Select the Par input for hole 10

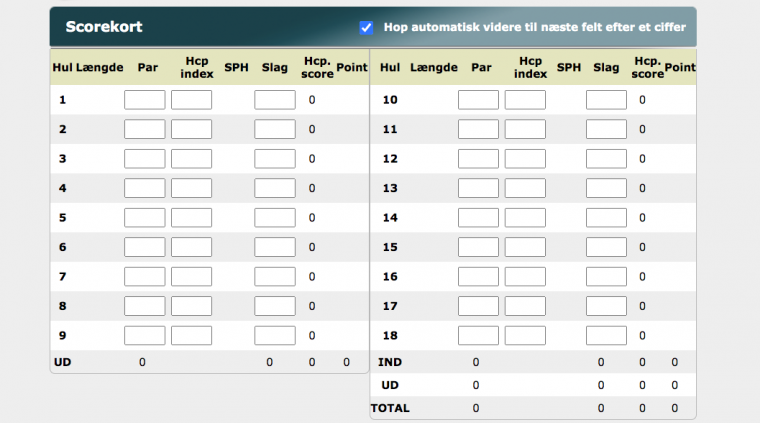[478, 100]
